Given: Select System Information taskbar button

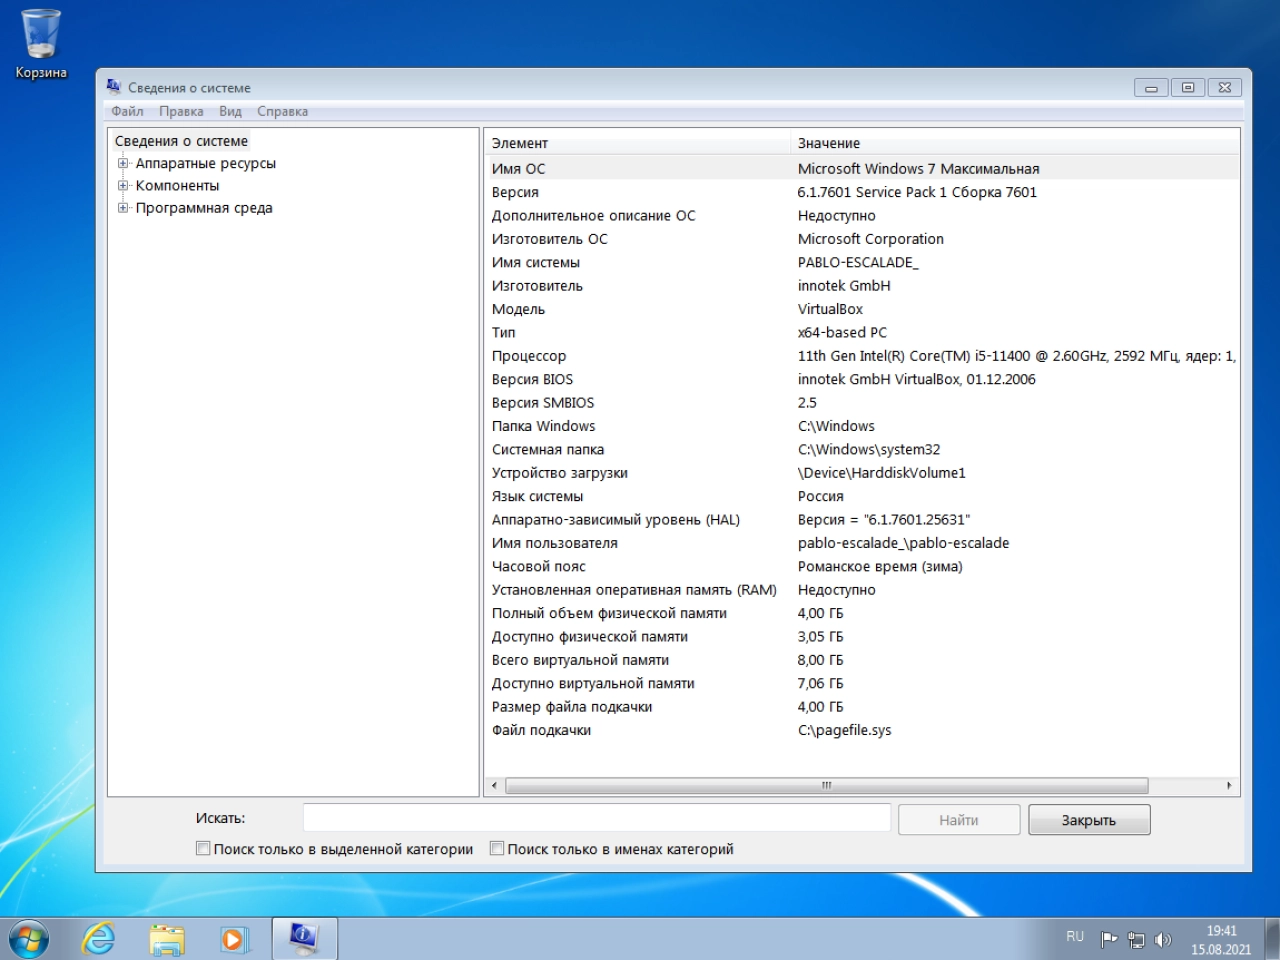Looking at the screenshot, I should coord(304,939).
